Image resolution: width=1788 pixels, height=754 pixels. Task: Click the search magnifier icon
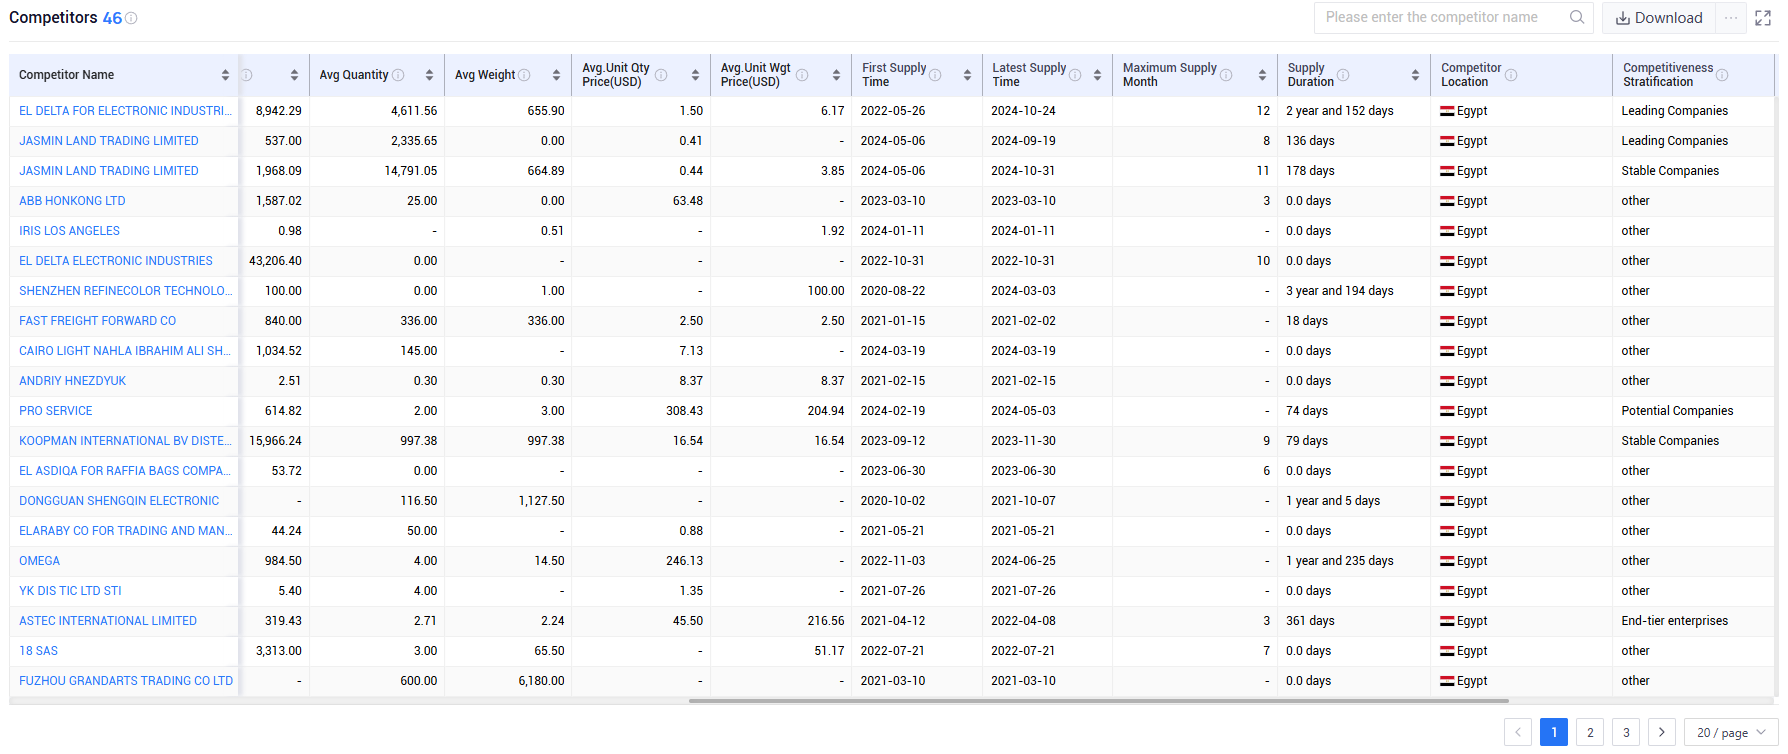coord(1577,17)
